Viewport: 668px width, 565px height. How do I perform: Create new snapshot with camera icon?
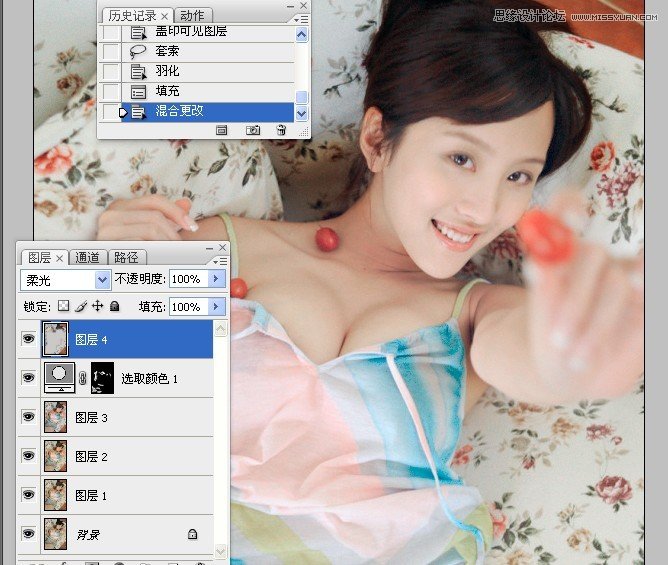pyautogui.click(x=253, y=130)
